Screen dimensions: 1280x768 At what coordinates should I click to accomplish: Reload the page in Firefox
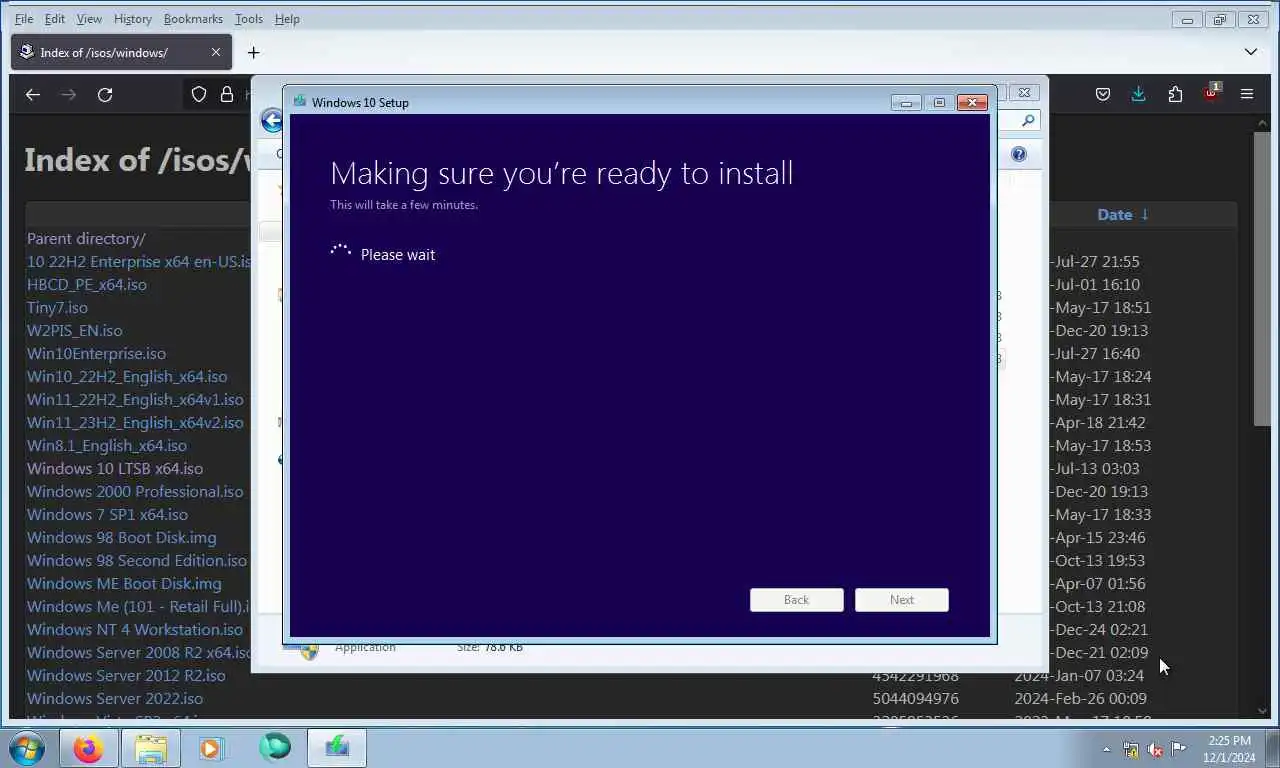click(105, 94)
